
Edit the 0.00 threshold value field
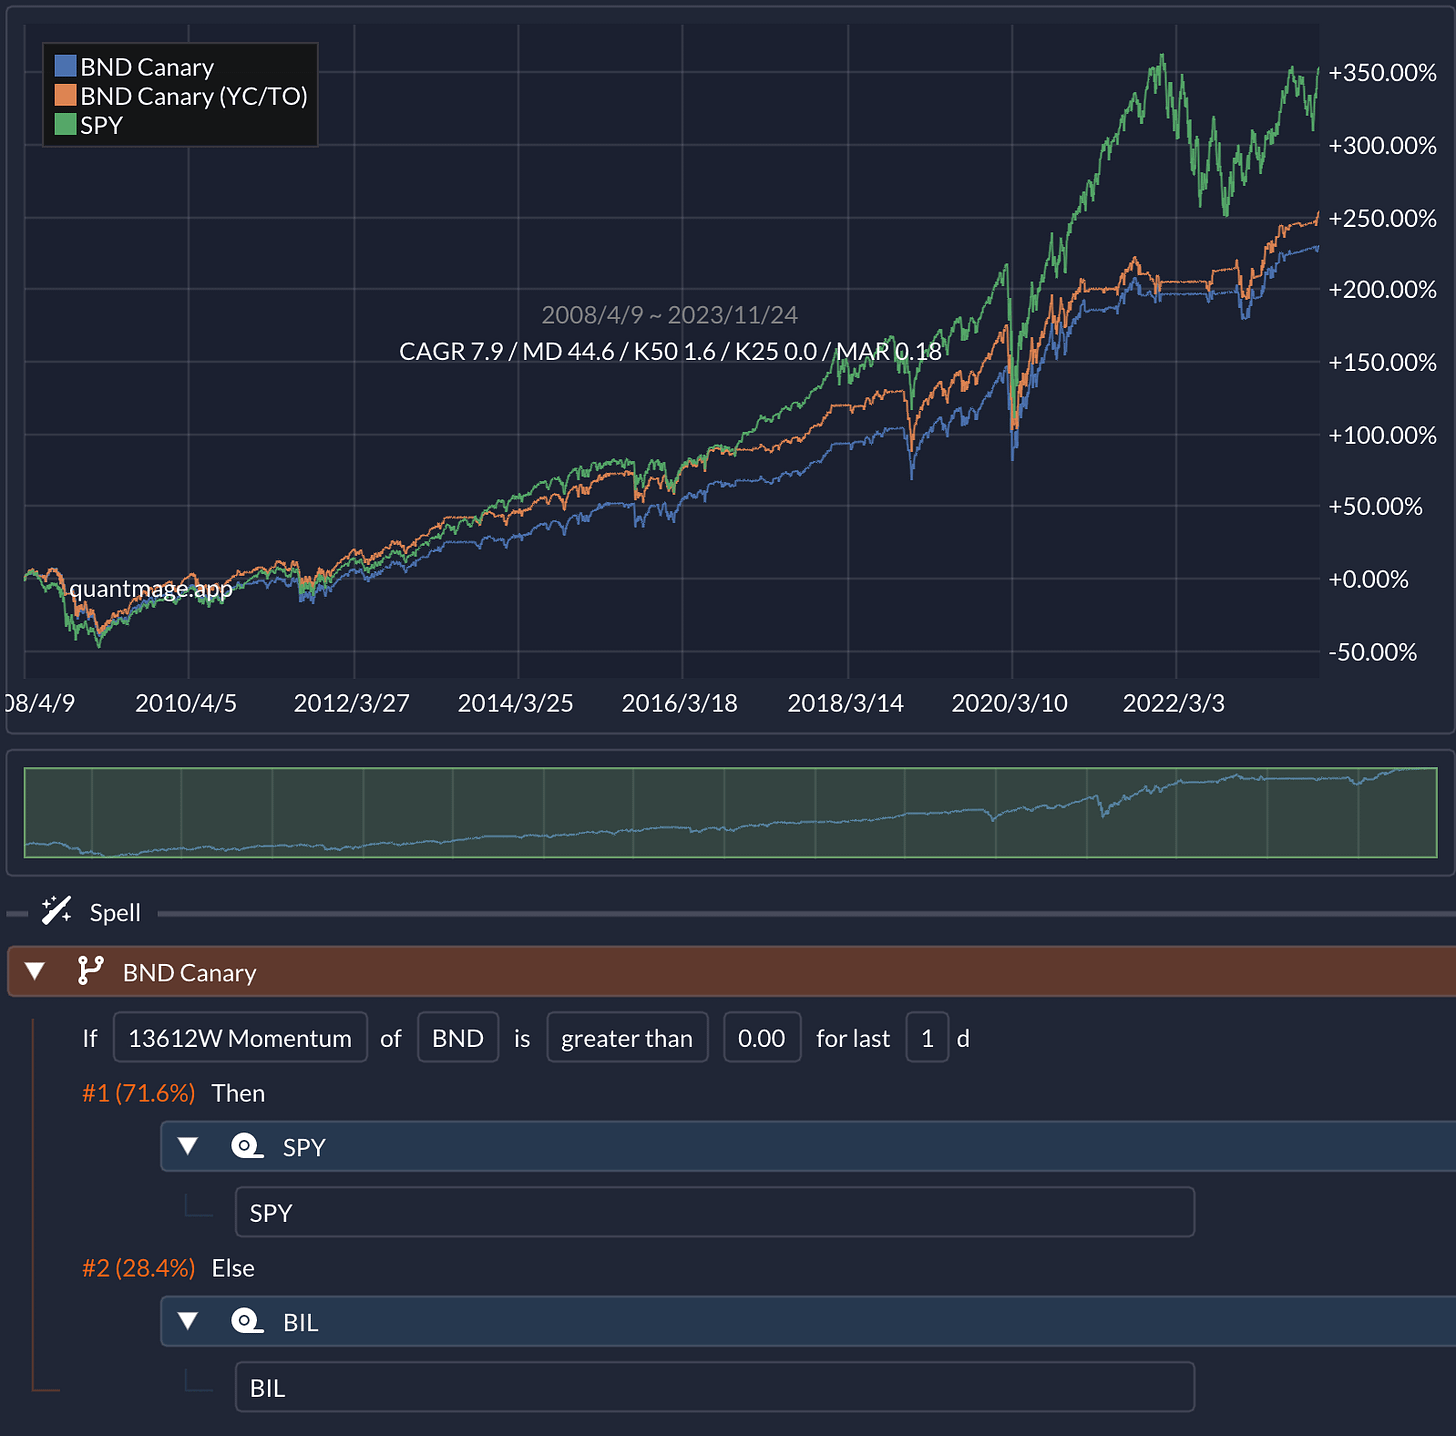[762, 1037]
